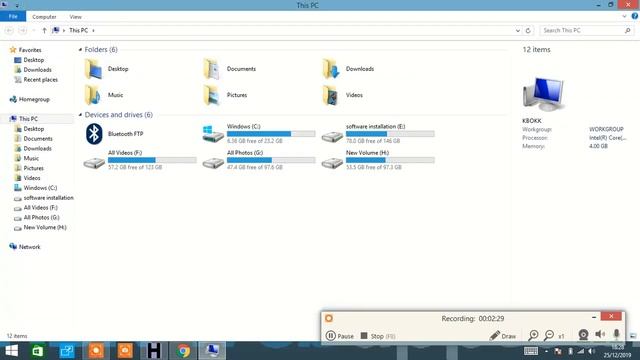Collapse the Devices and drives (6) group
Image resolution: width=640 pixels, height=360 pixels.
[x=80, y=115]
